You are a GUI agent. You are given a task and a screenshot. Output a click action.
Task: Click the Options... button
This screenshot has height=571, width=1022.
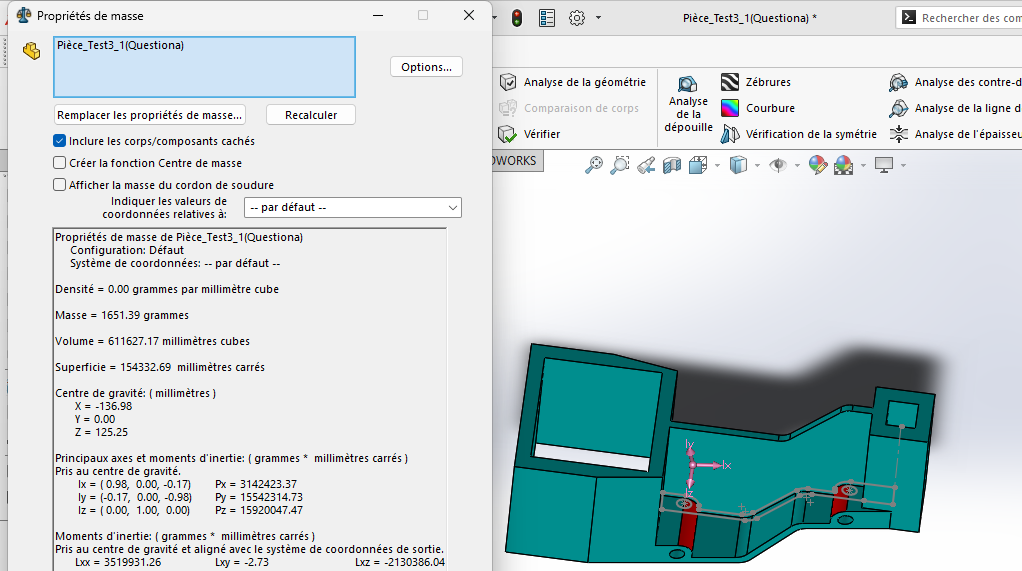(x=426, y=67)
